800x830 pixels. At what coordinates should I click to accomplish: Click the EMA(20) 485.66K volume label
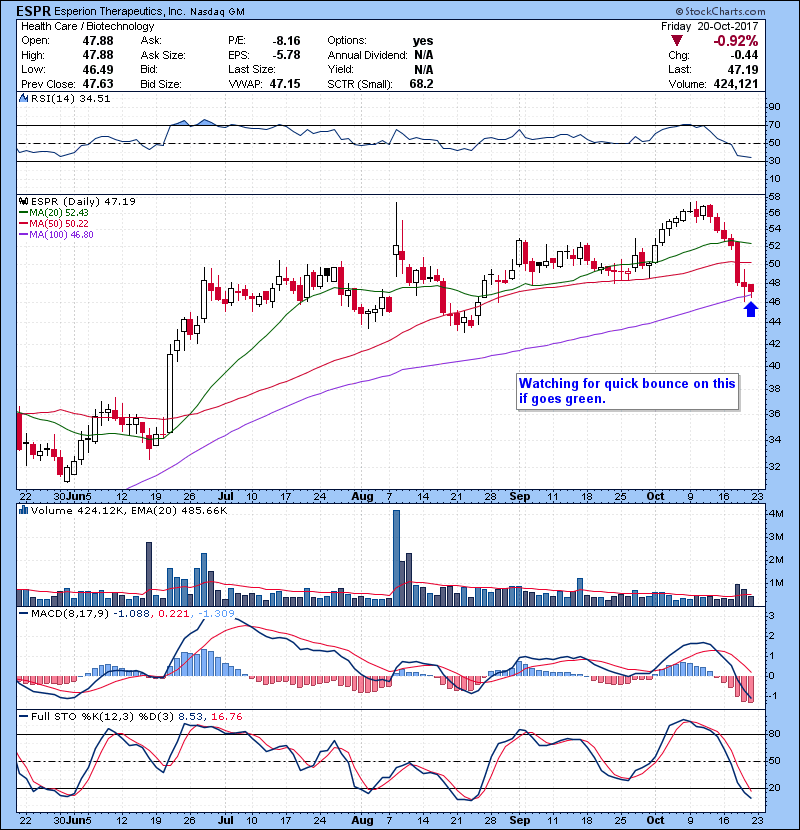point(178,510)
